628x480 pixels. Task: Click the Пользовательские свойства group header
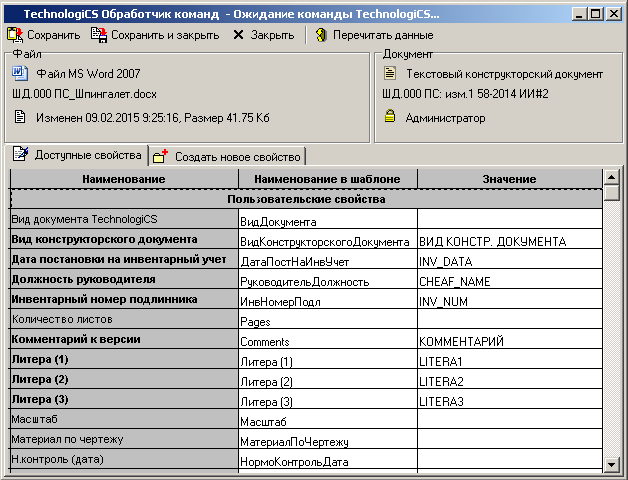pos(306,200)
